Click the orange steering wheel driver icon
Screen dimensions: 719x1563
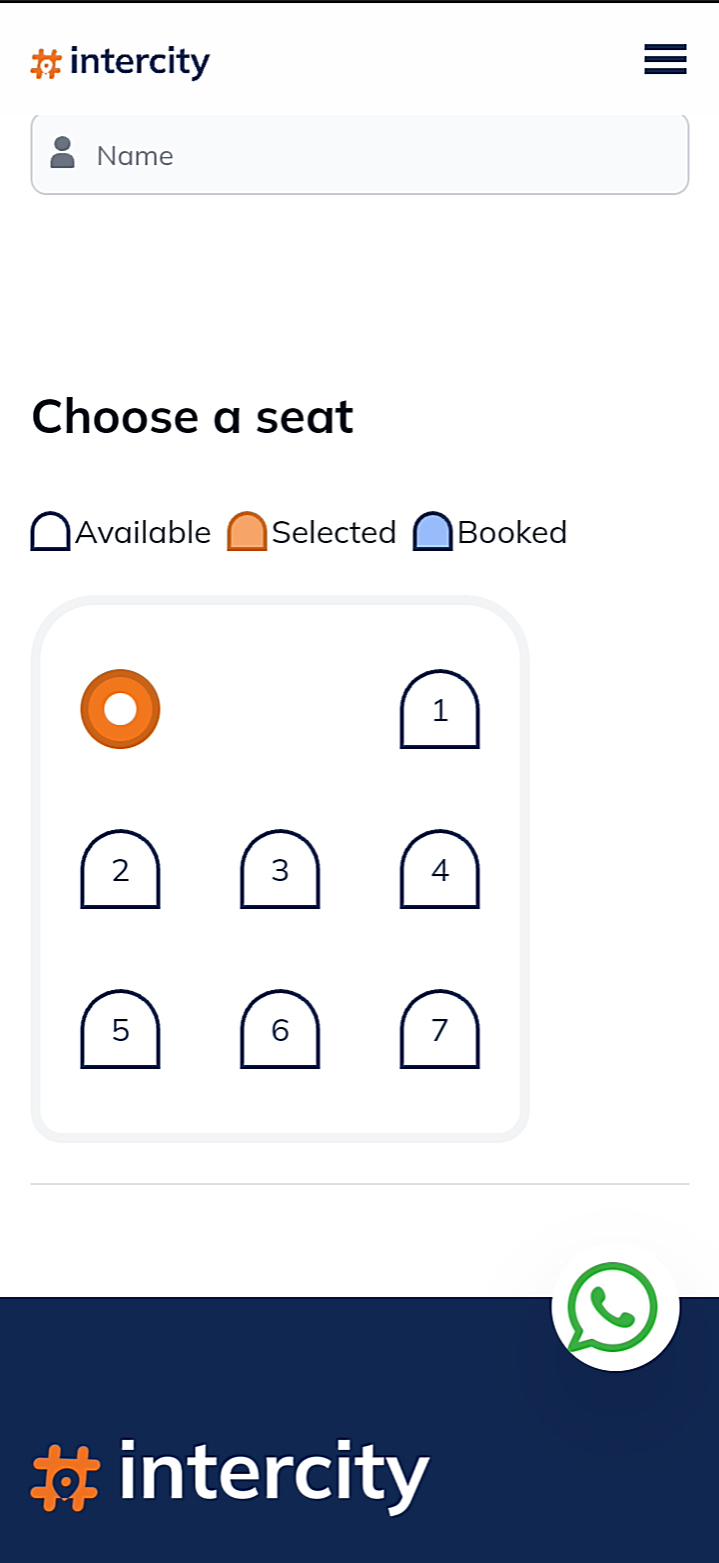pos(120,709)
